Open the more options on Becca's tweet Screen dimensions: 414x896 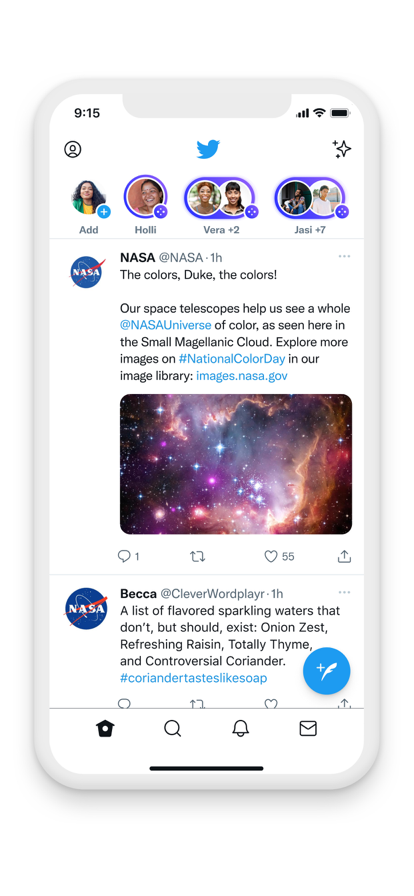pos(344,593)
